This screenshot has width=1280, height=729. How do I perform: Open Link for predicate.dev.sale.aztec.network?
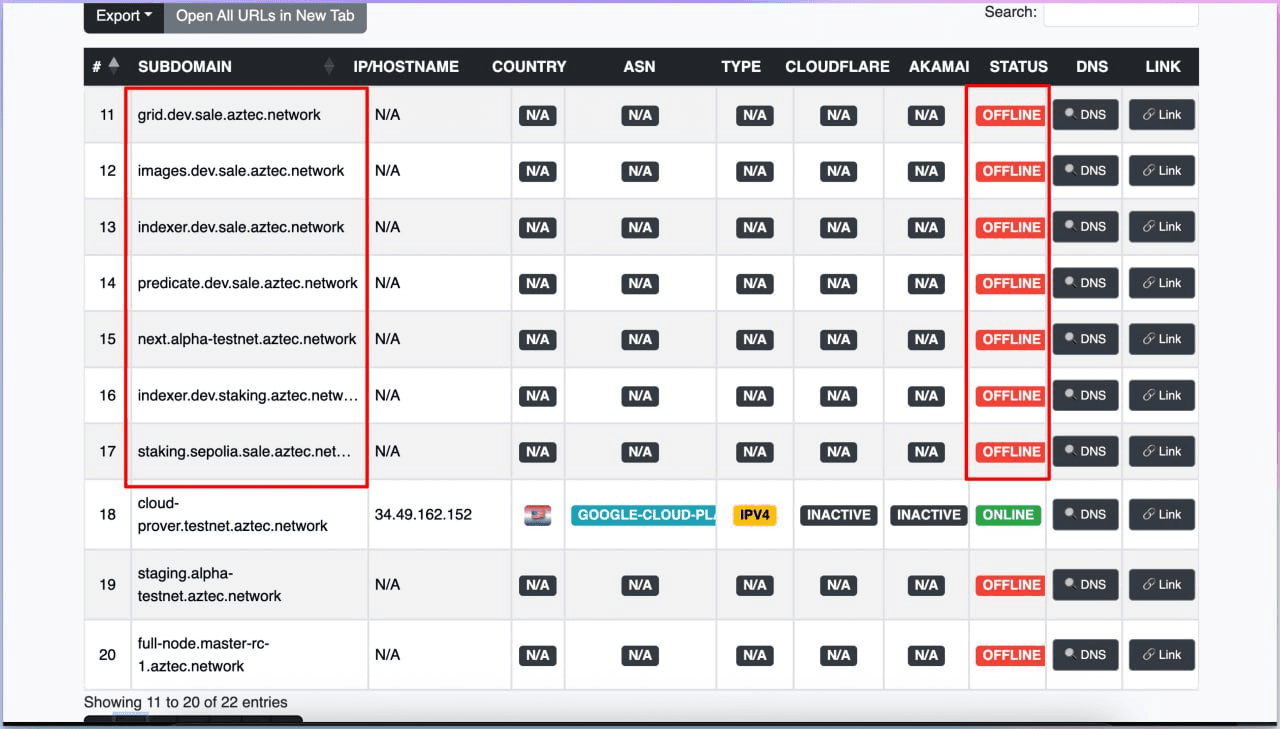1161,283
